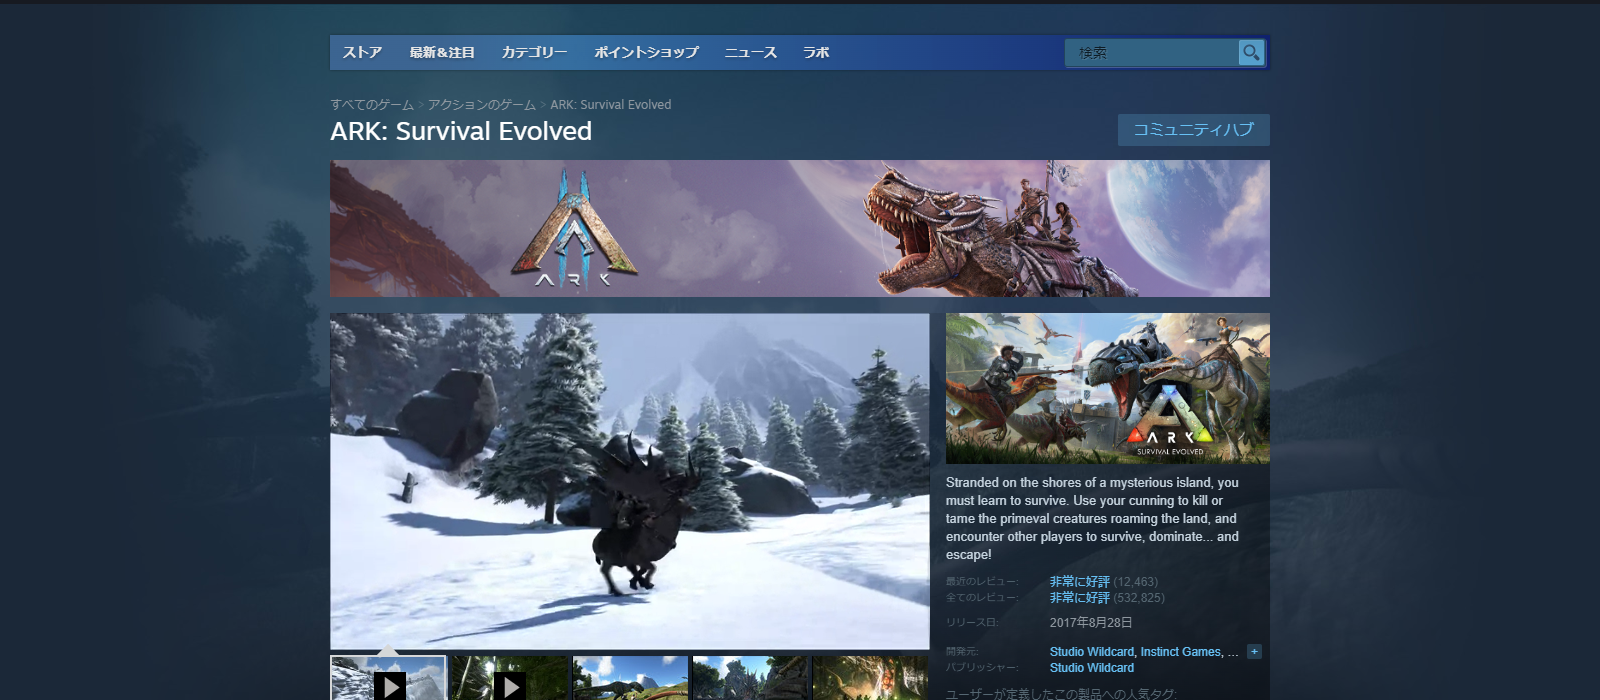This screenshot has width=1600, height=700.
Task: Open all reviews 非常に好評 link
Action: coord(1079,598)
